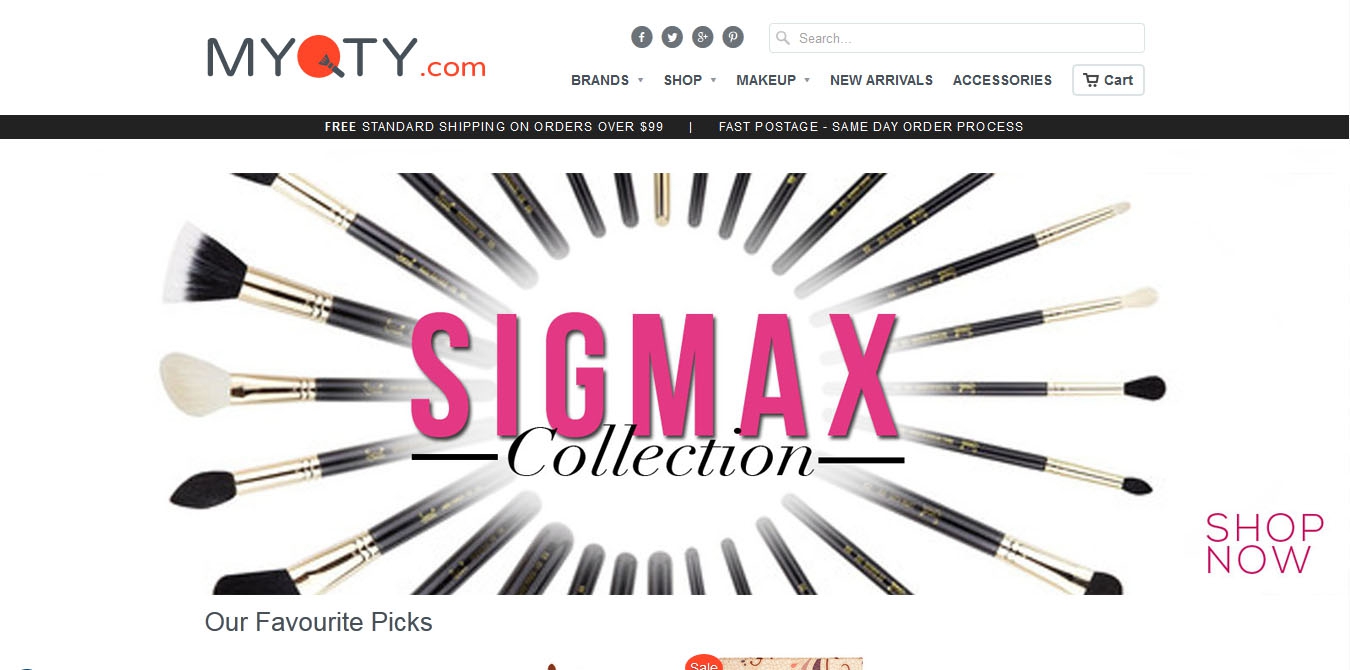1350x670 pixels.
Task: Click the search magnifier icon
Action: [783, 38]
